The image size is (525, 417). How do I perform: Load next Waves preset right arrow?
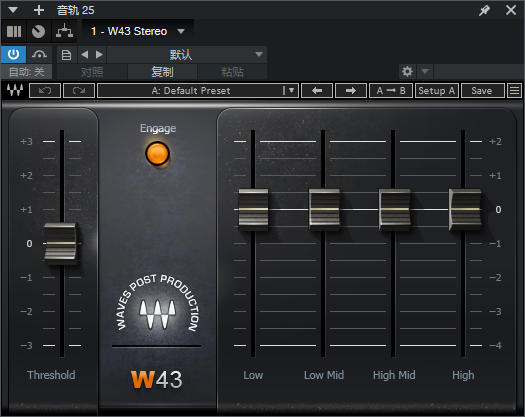point(351,91)
